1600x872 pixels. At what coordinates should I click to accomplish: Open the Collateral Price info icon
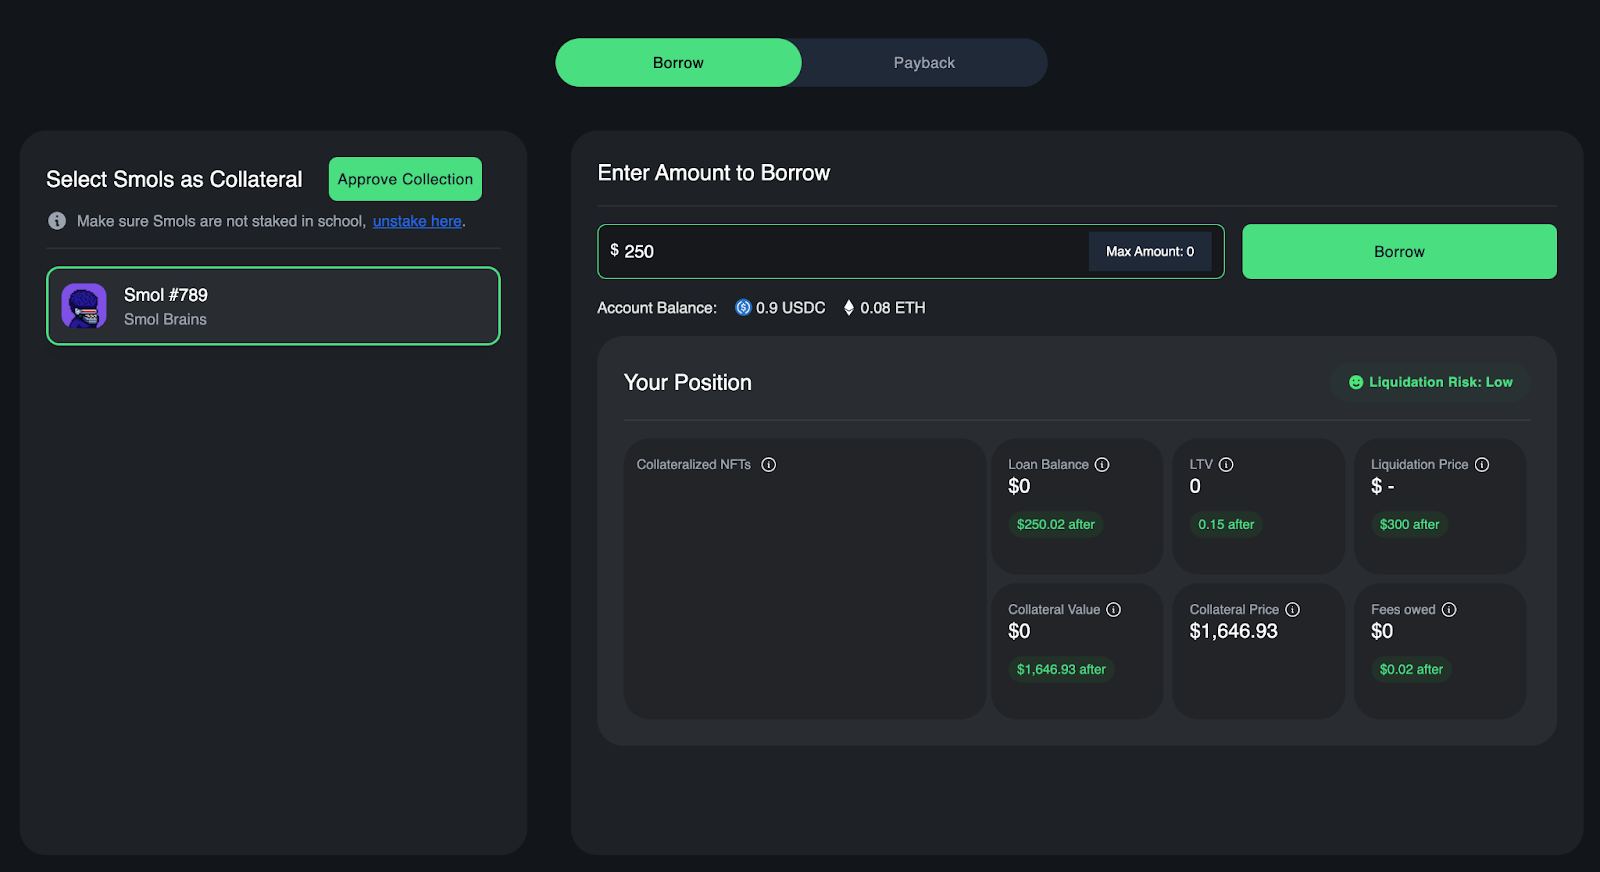(1292, 609)
